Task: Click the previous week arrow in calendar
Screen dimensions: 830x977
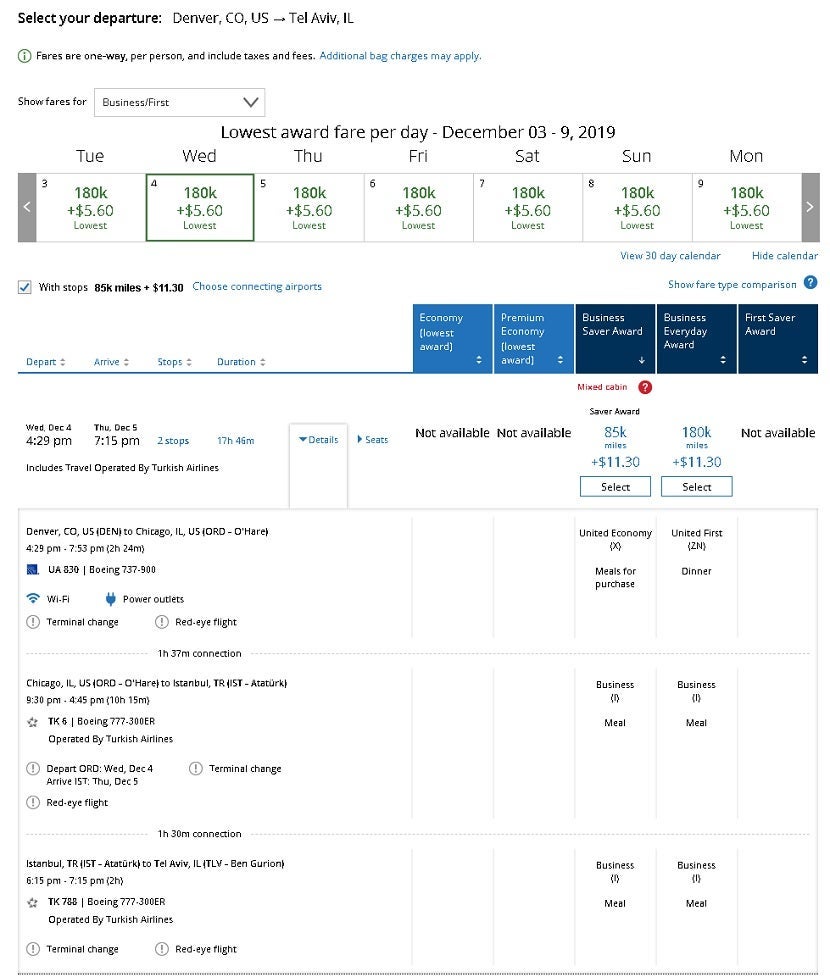Action: click(27, 207)
